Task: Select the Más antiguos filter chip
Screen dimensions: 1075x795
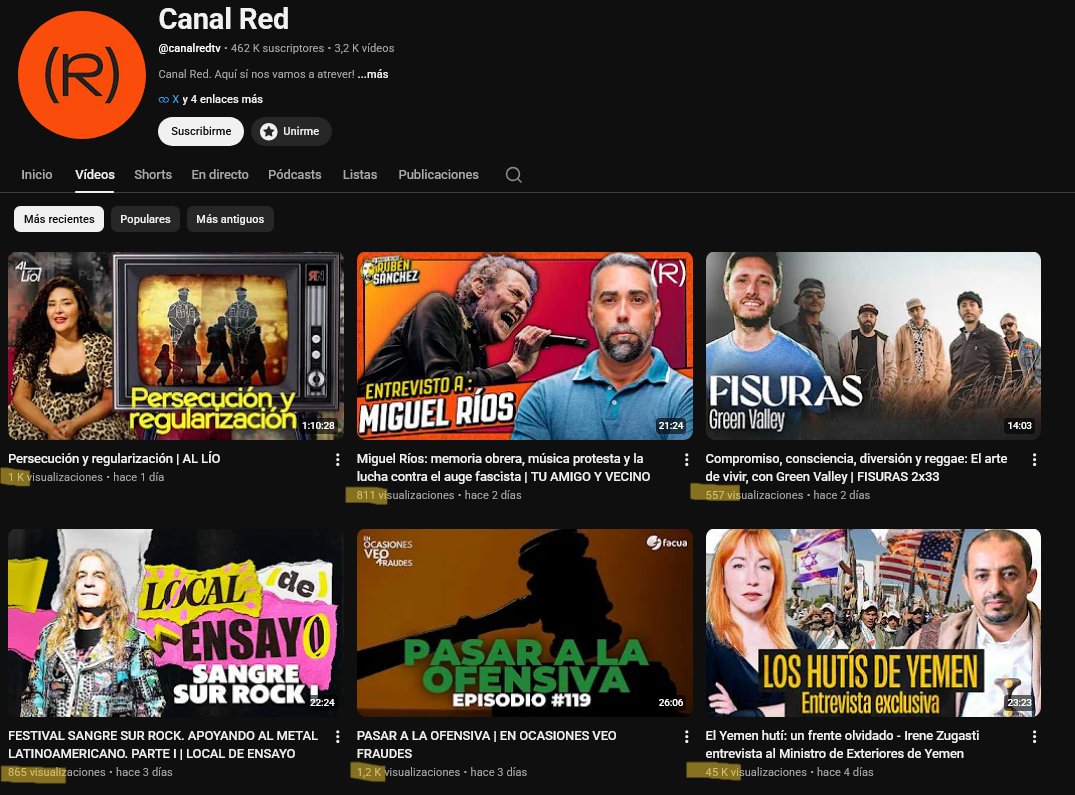Action: click(230, 219)
